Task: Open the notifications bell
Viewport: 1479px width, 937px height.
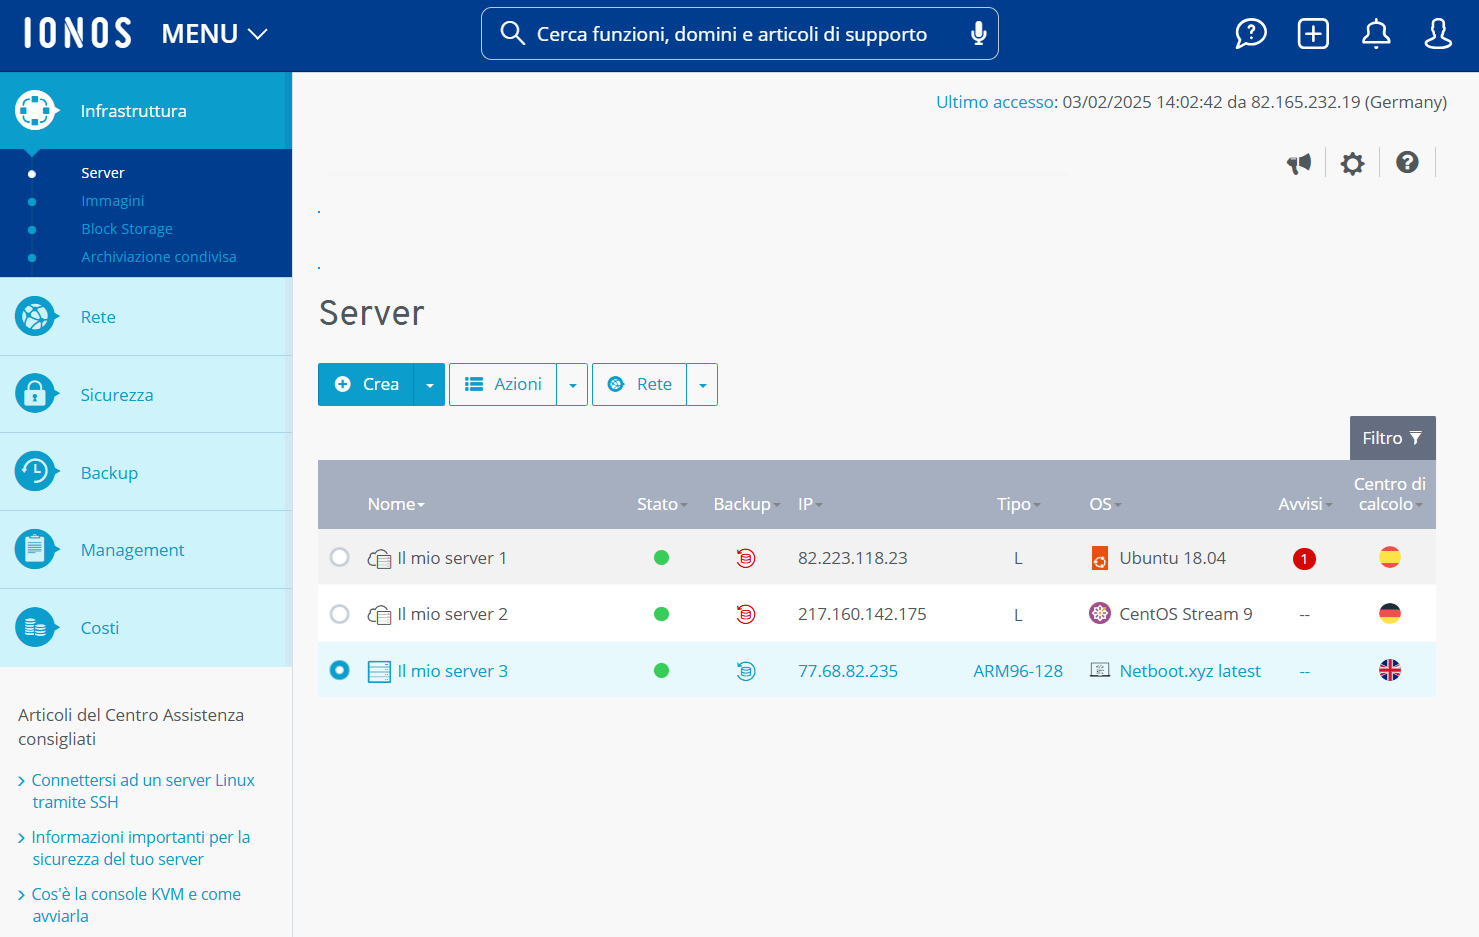Action: click(1376, 33)
